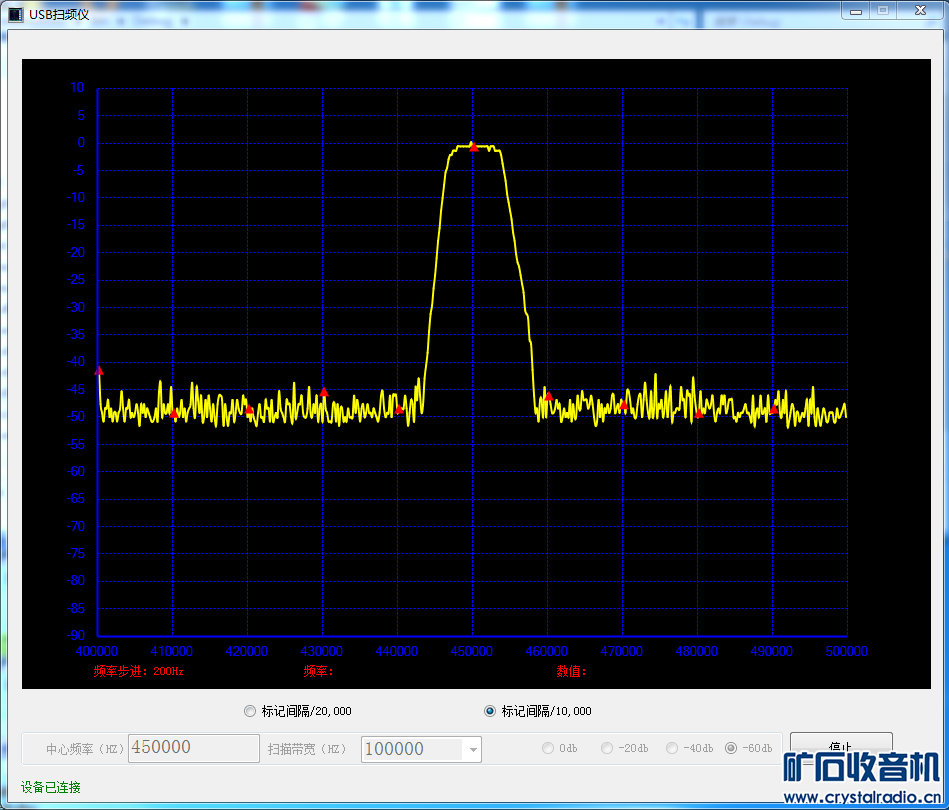Select the 标记间隔/20,000 radio option

(x=250, y=711)
